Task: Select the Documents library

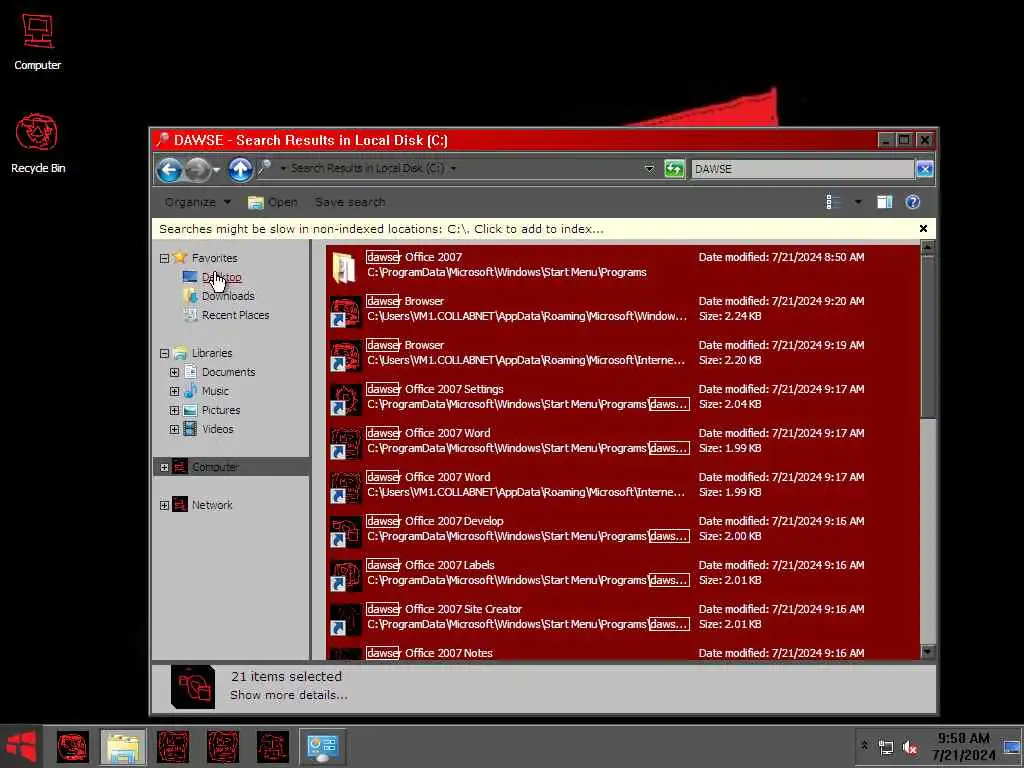Action: click(228, 372)
